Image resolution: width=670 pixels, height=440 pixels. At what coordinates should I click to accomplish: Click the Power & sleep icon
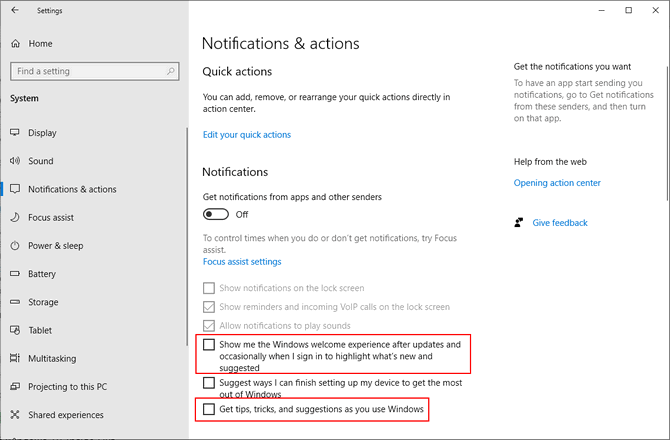(15, 246)
